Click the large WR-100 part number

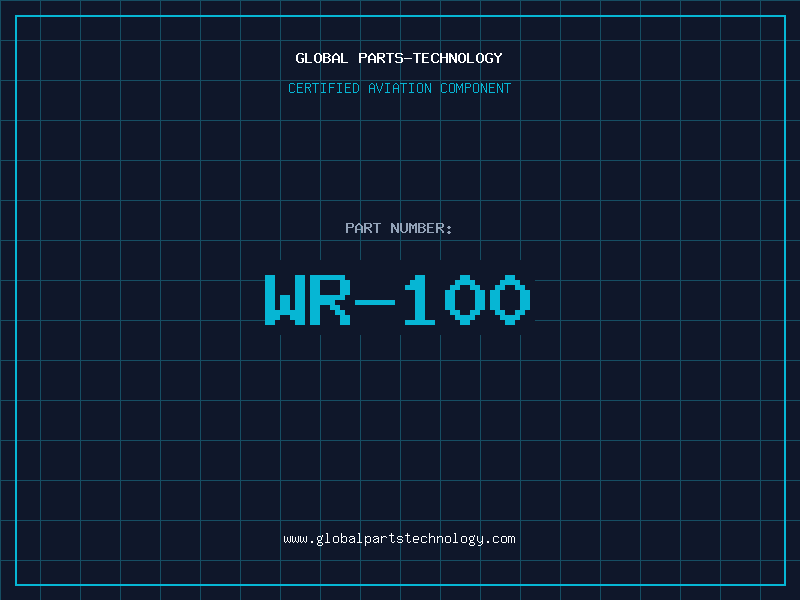[x=397, y=300]
